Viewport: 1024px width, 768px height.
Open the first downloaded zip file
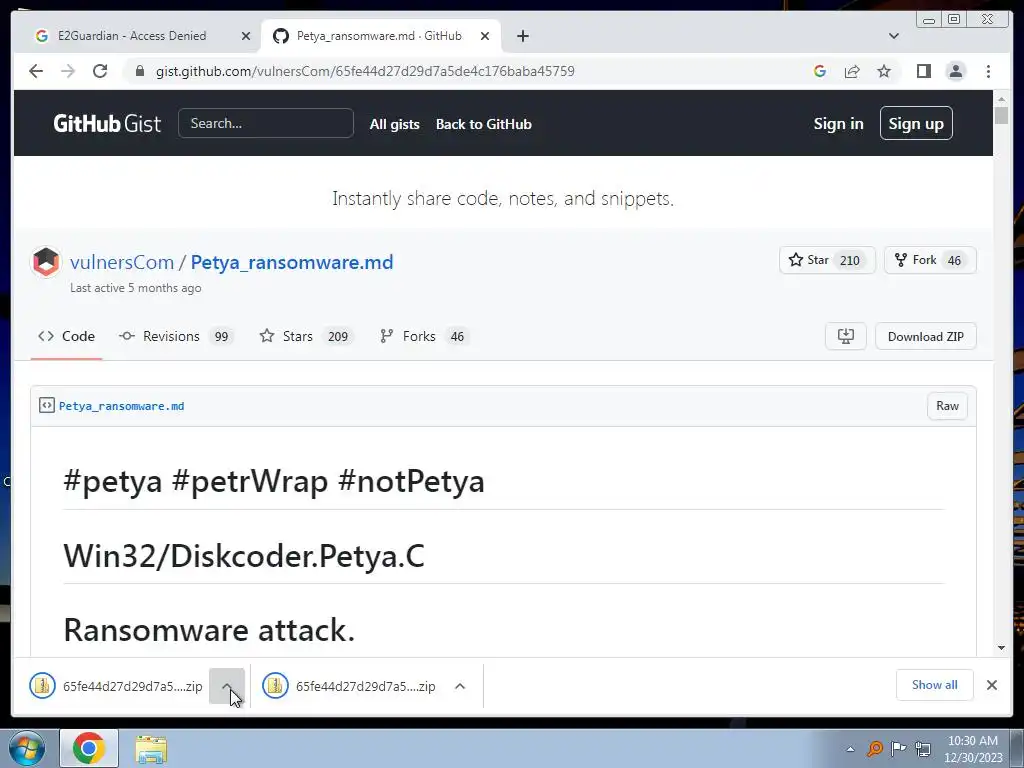(x=116, y=686)
